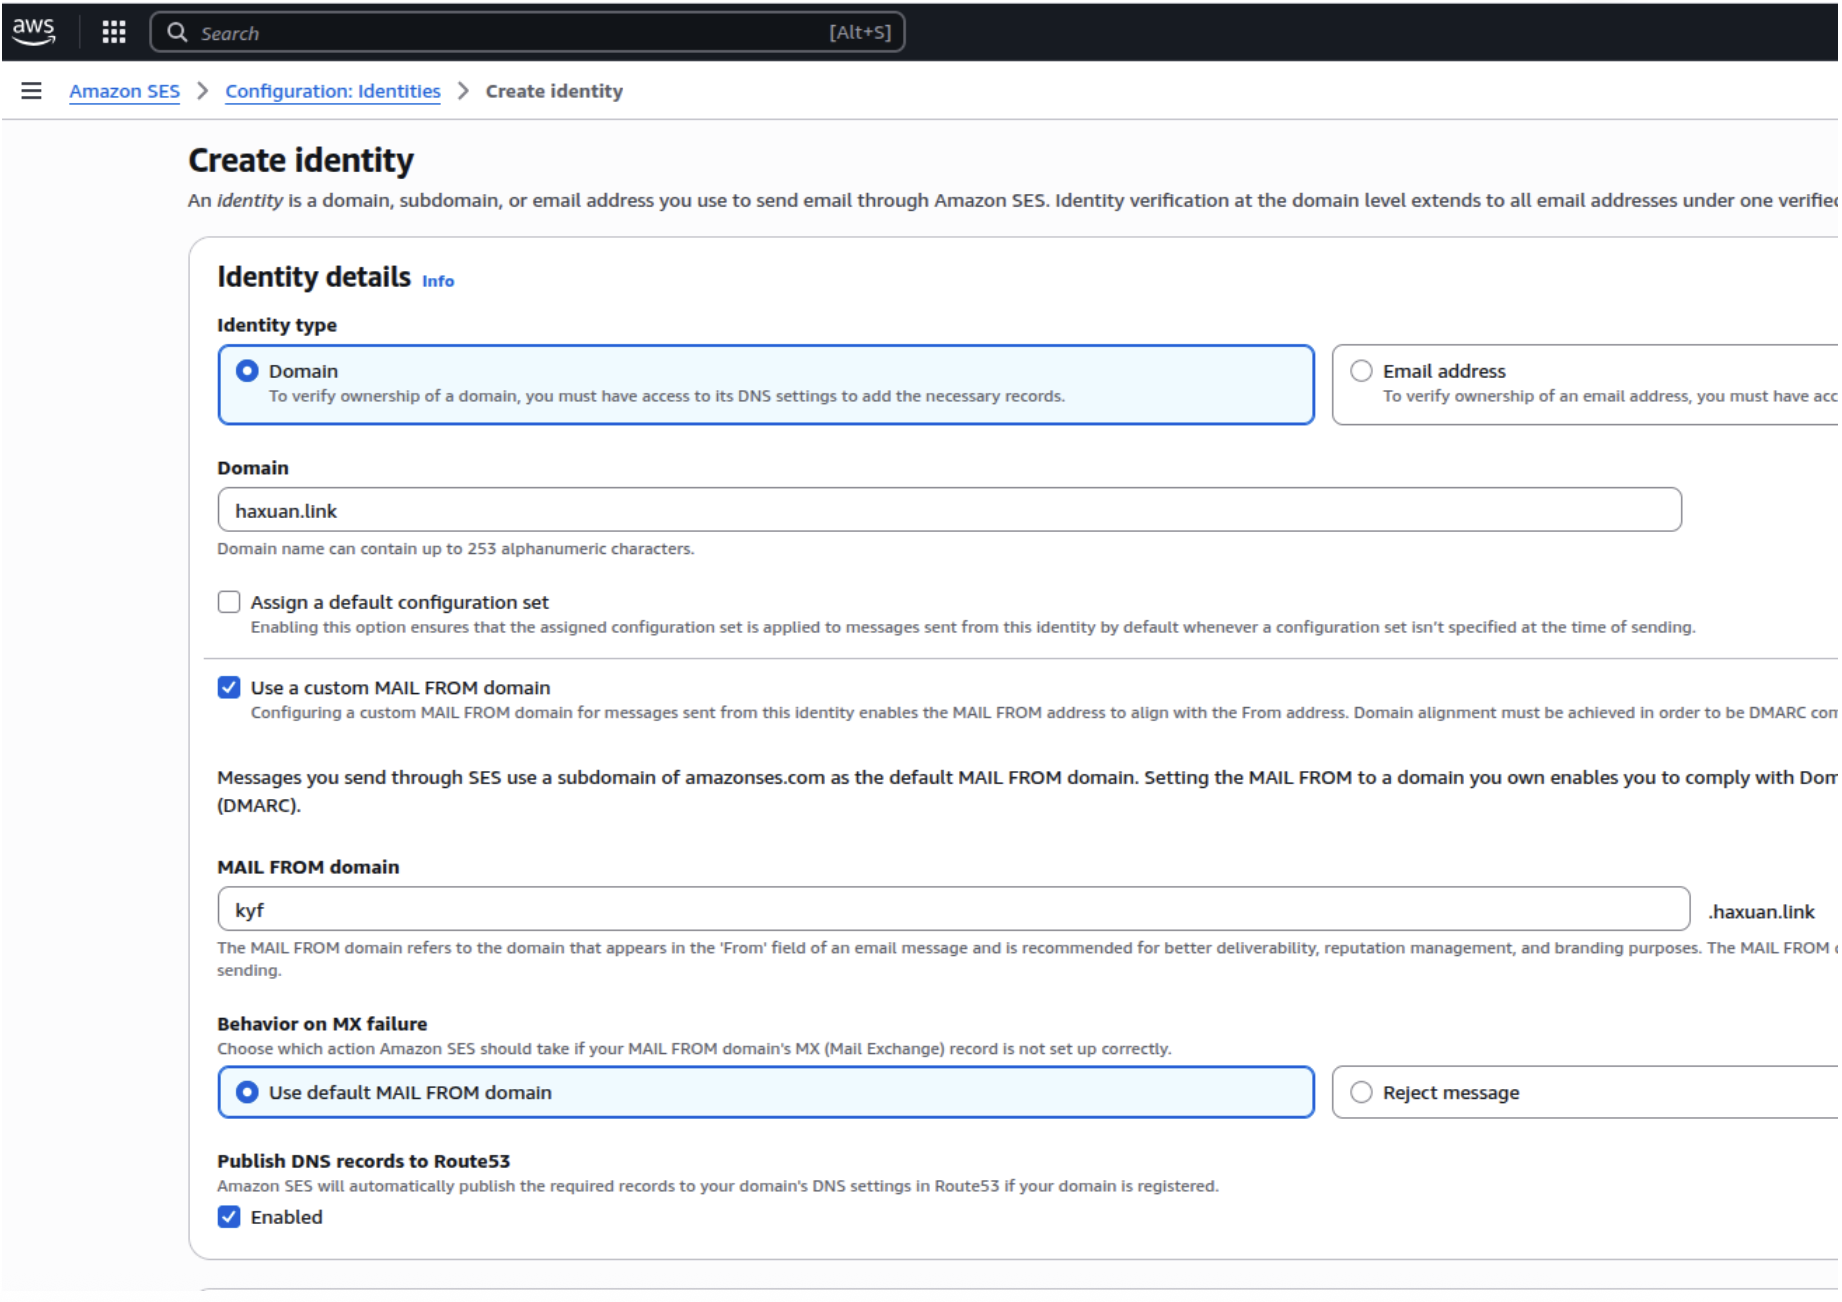Uncheck the Enabled Route53 publishing checkbox
1842x1302 pixels.
pos(229,1217)
